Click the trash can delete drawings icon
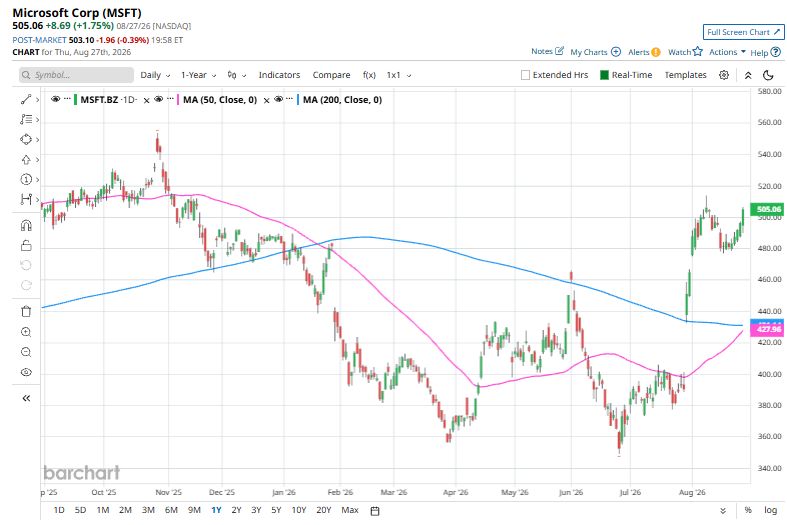Screen dimensions: 787x525 26,312
